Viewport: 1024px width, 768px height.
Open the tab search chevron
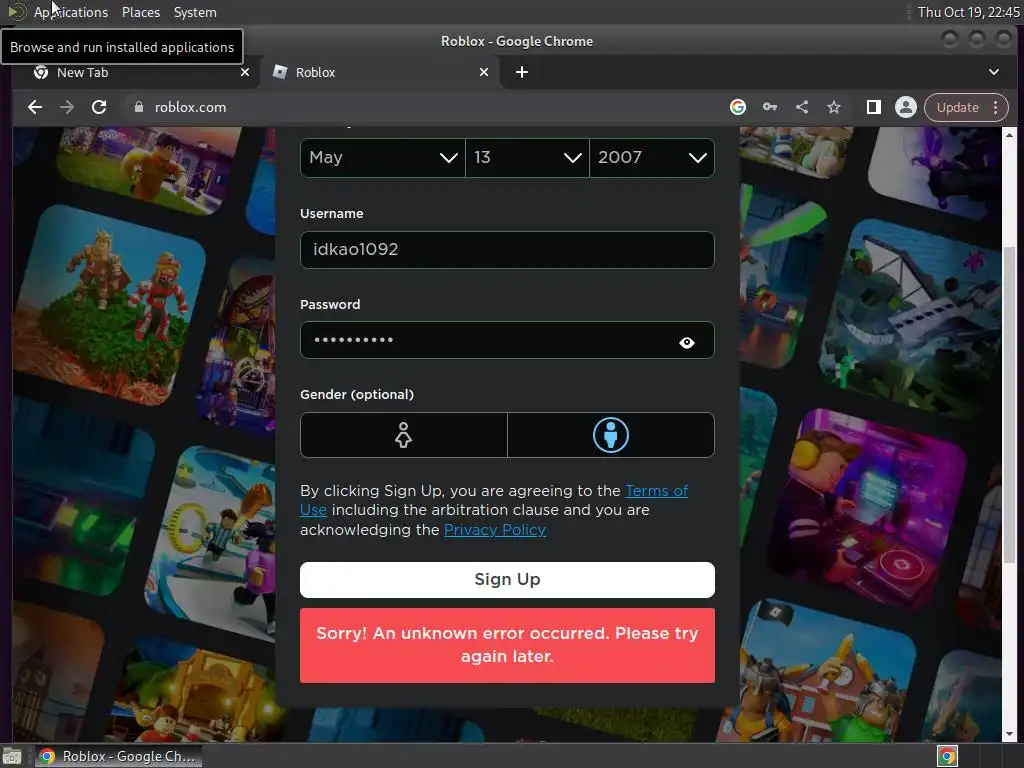point(993,72)
